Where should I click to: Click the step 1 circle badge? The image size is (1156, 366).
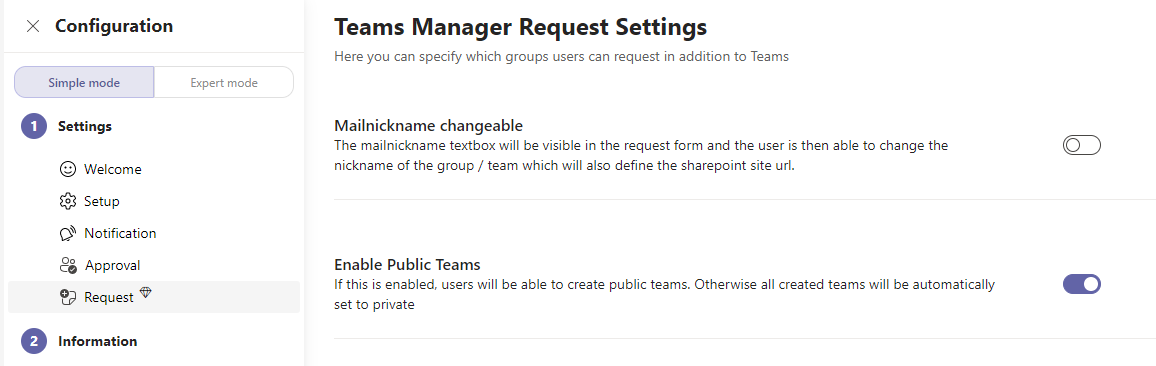coord(34,126)
